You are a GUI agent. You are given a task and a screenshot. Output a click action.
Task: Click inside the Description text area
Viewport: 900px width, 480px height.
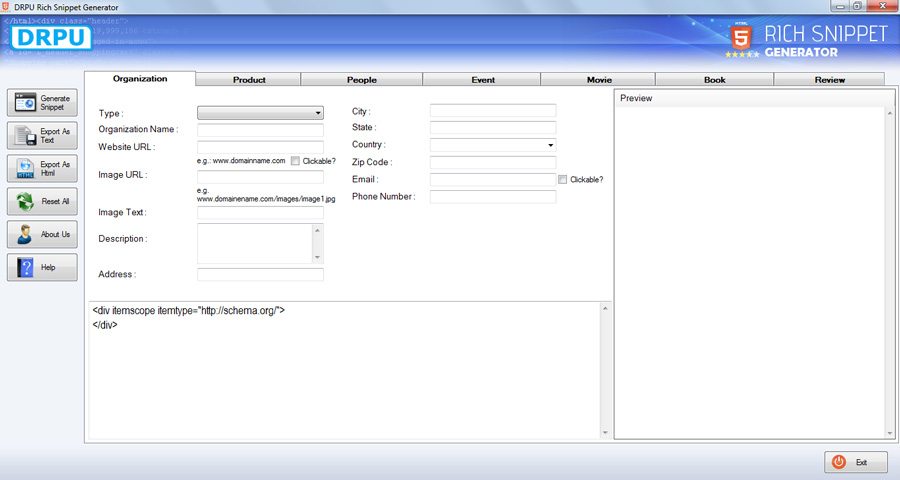(x=255, y=243)
